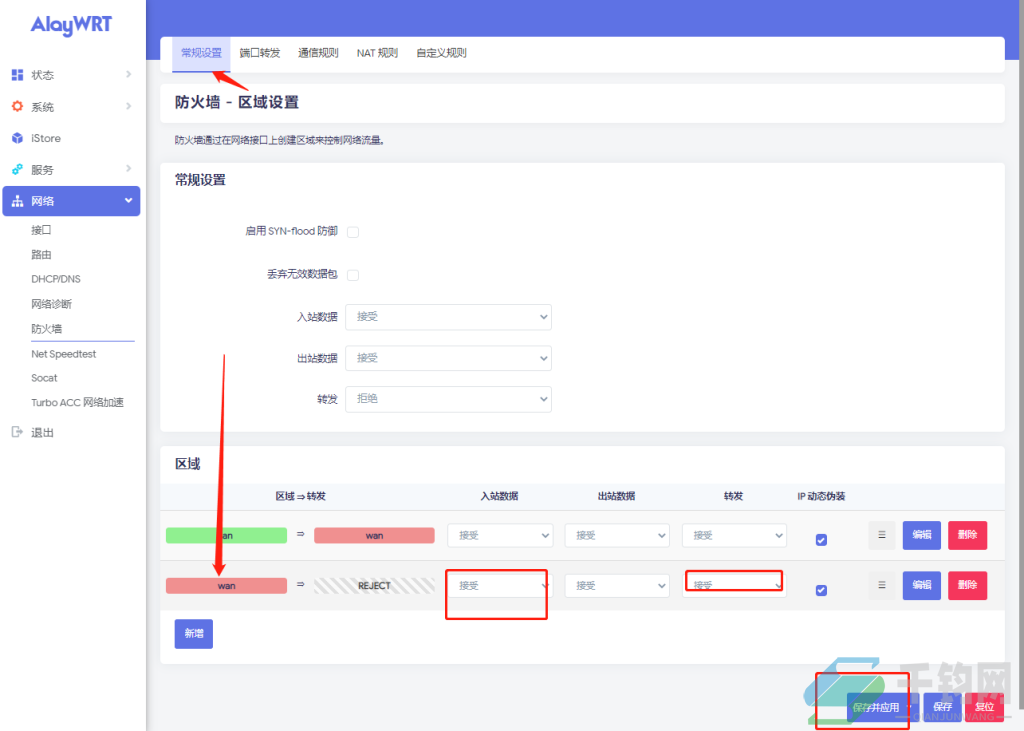Image resolution: width=1024 pixels, height=731 pixels.
Task: Check the 丢弃无效数据包 checkbox
Action: pos(353,274)
